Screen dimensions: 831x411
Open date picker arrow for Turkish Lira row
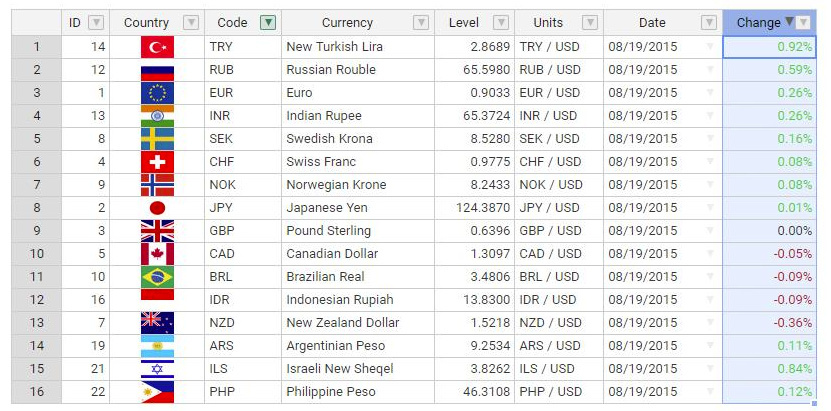click(710, 47)
